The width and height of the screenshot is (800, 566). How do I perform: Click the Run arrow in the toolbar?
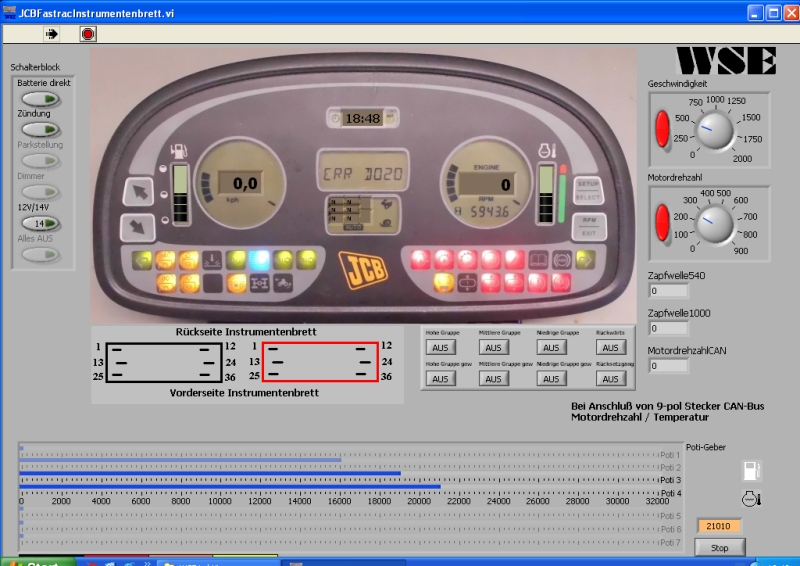tap(52, 34)
